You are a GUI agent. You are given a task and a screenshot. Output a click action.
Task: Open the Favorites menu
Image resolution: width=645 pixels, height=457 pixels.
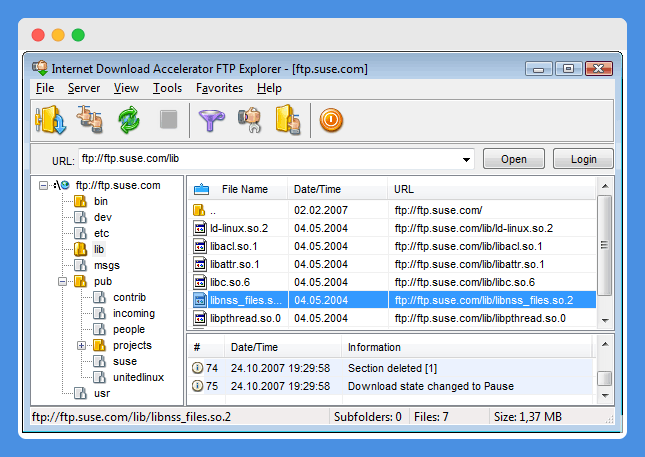tap(219, 88)
